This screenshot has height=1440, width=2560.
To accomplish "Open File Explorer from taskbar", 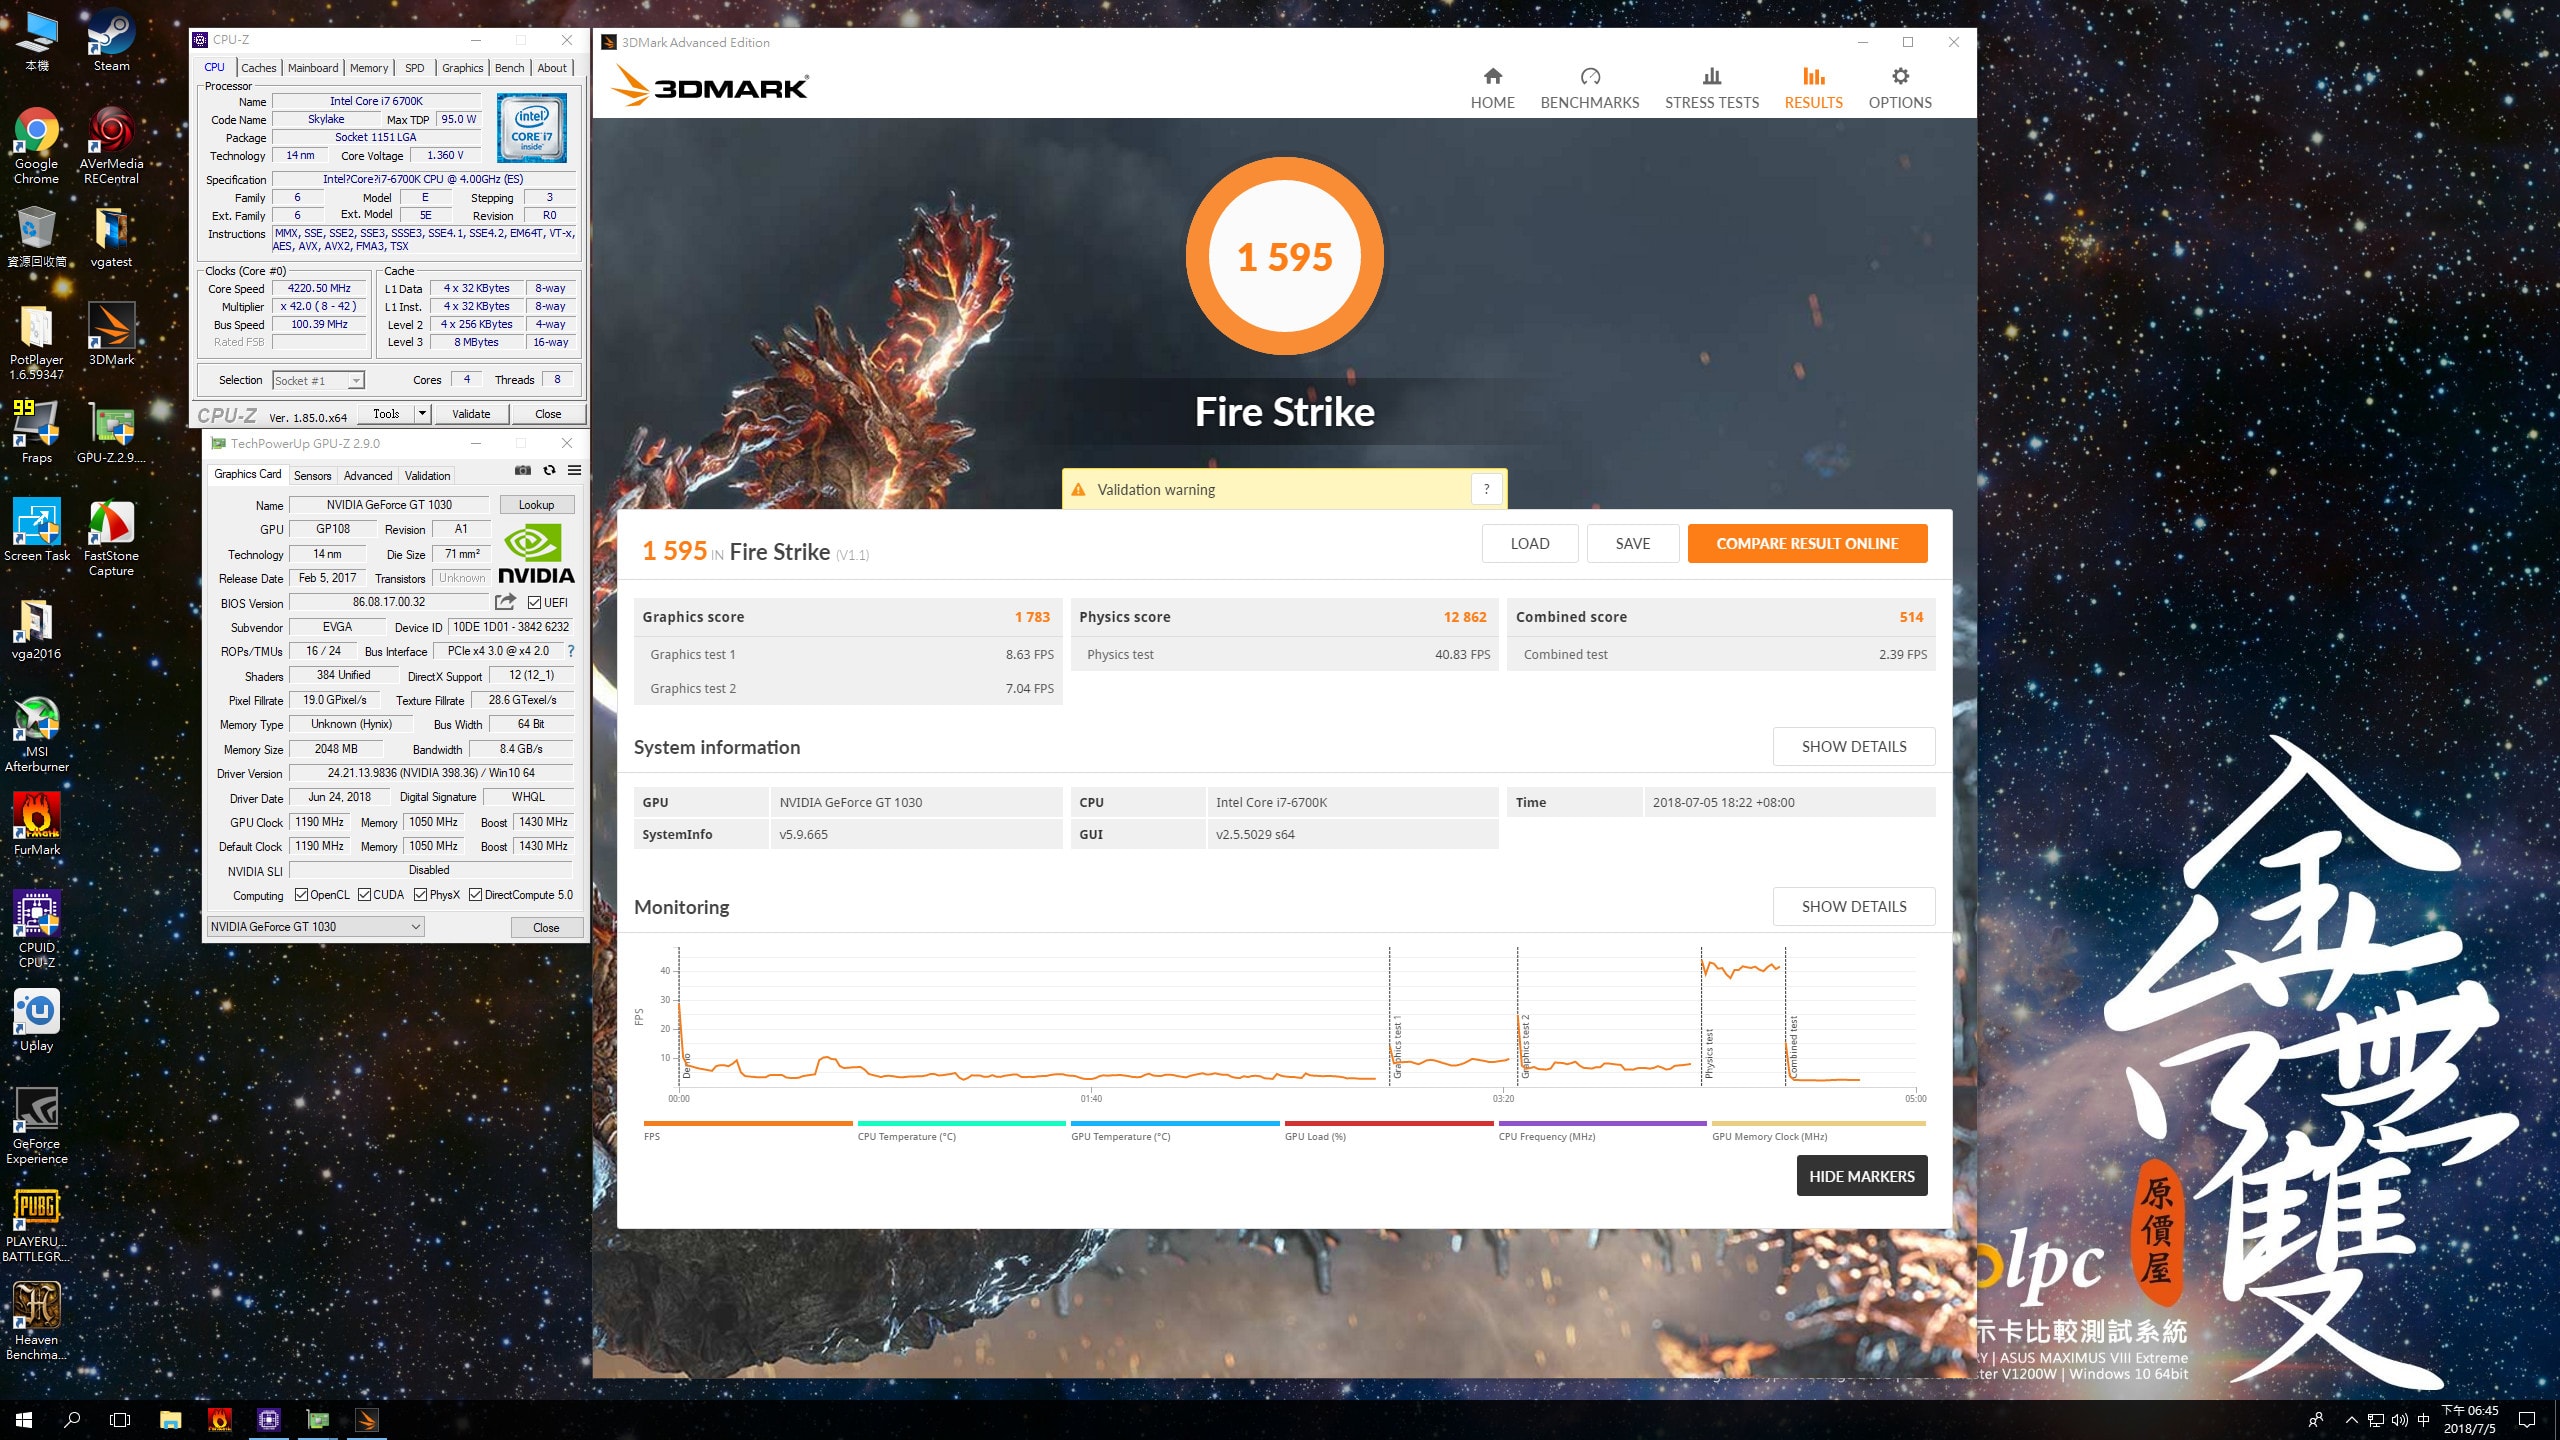I will click(x=170, y=1420).
